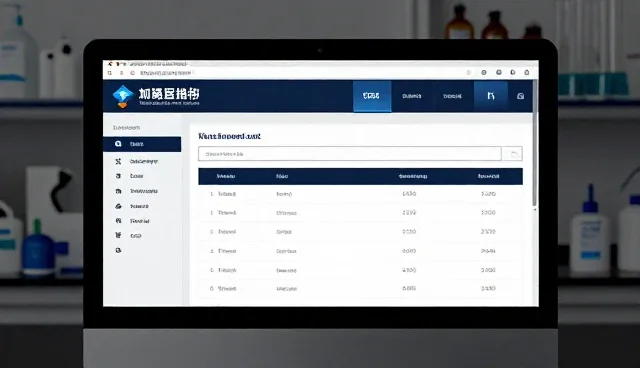Click the icon of the seventh sidebar item

tap(118, 235)
